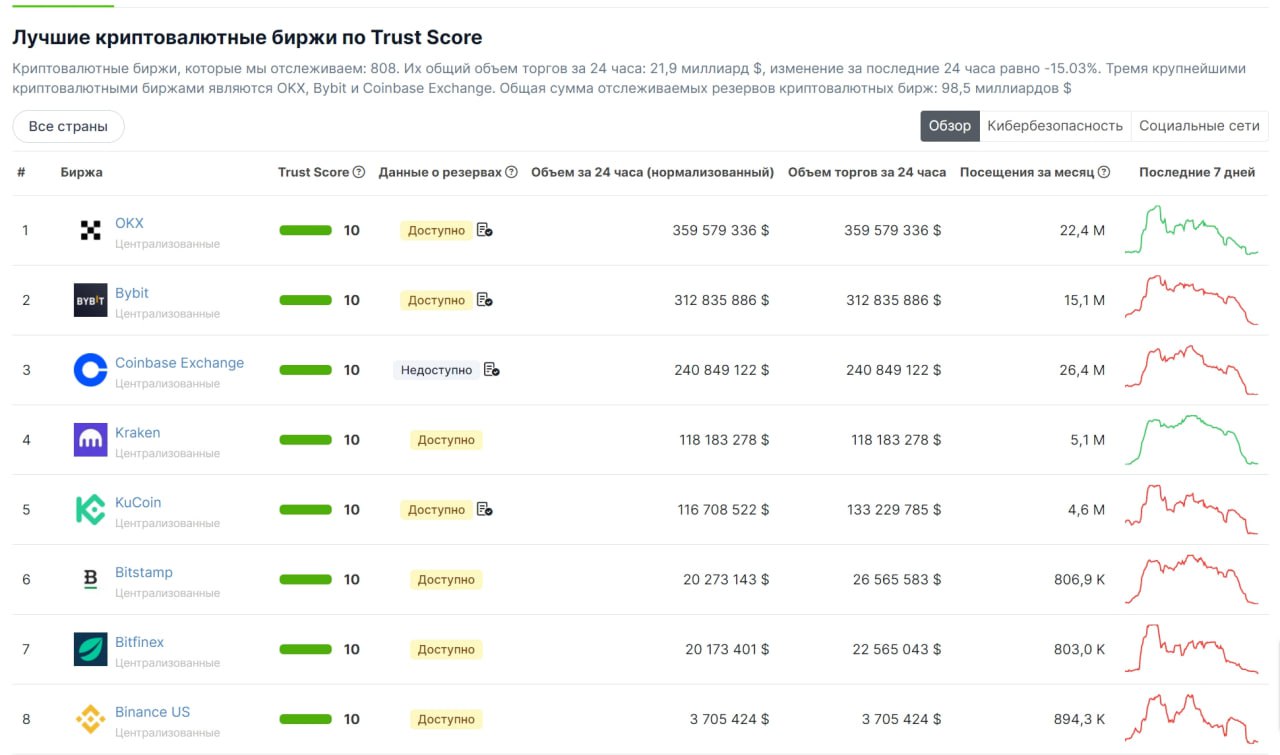Click the OKX exchange logo icon
The width and height of the screenshot is (1280, 755).
[x=90, y=231]
